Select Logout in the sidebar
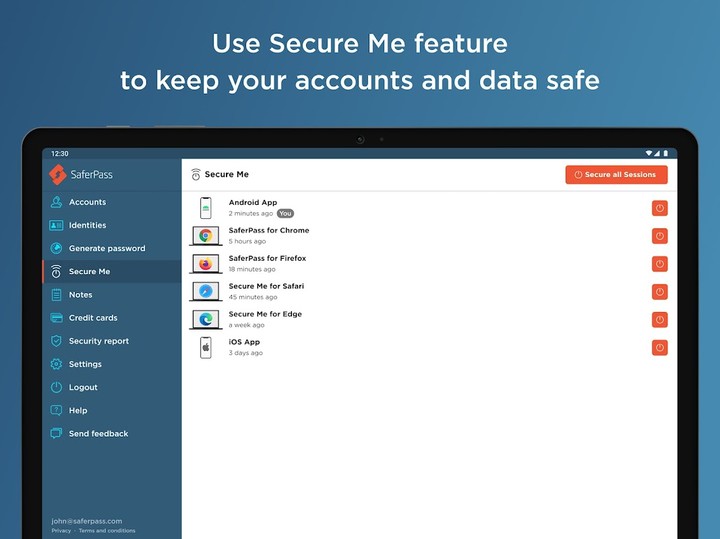The image size is (720, 539). 112,387
